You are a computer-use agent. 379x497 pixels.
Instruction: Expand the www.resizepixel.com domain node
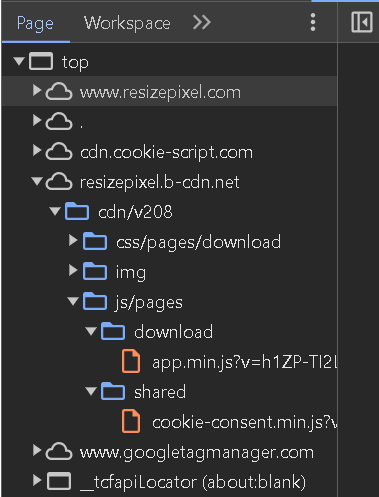(x=37, y=91)
